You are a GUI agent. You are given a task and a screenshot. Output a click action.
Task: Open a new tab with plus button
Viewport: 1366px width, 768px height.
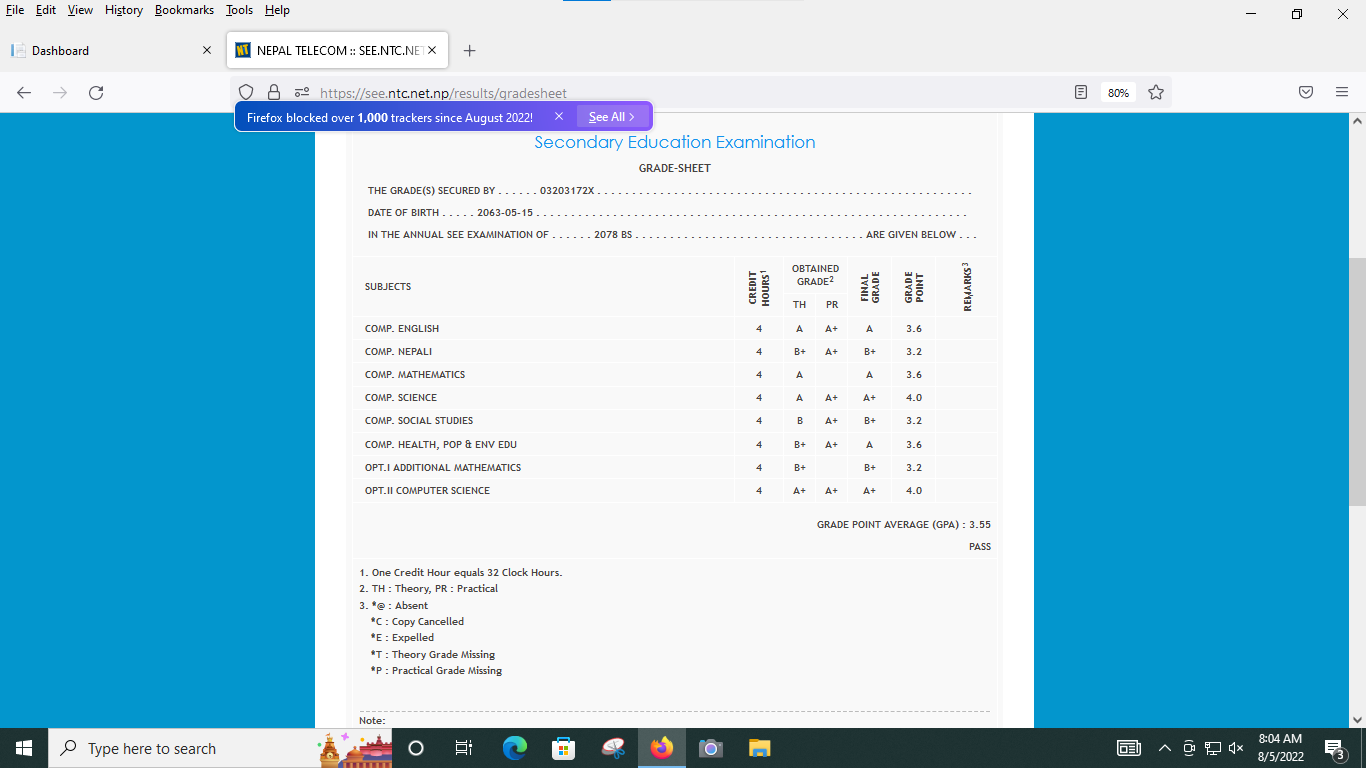[470, 51]
